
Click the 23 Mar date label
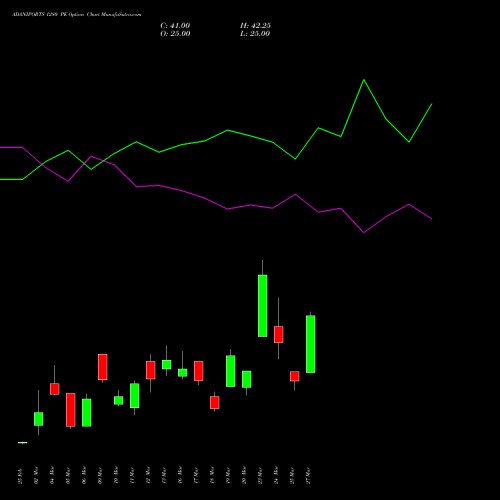coord(260,475)
